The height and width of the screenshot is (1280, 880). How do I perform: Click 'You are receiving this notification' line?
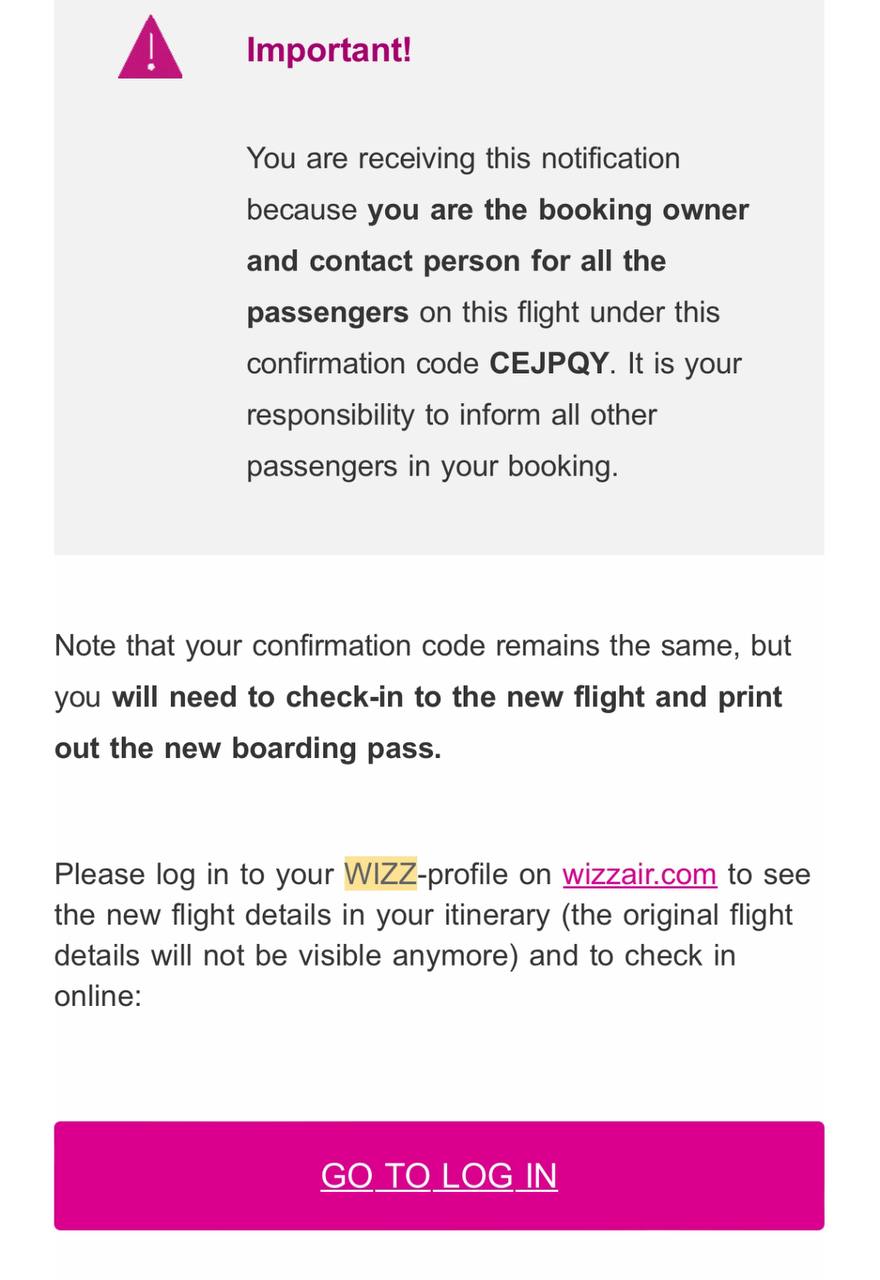(463, 159)
